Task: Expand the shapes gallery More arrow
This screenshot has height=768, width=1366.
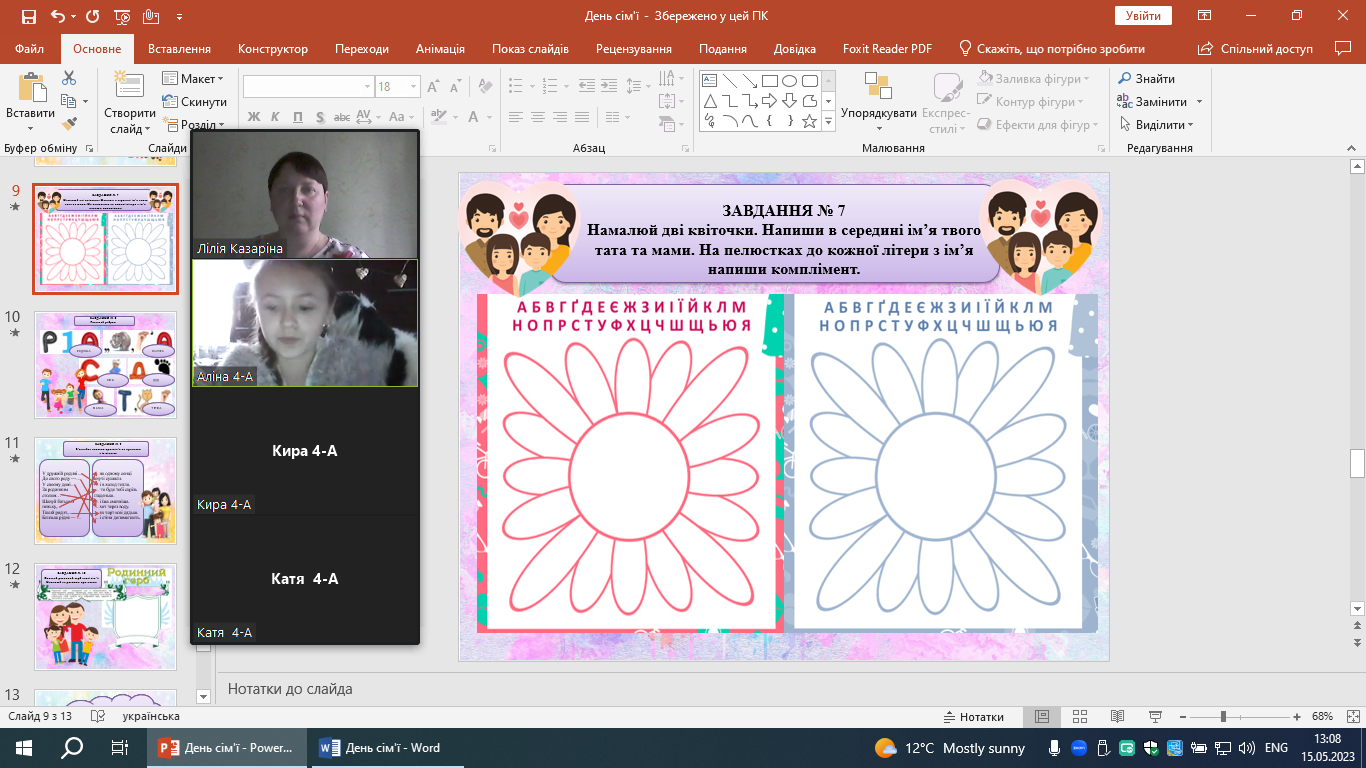Action: (x=828, y=121)
